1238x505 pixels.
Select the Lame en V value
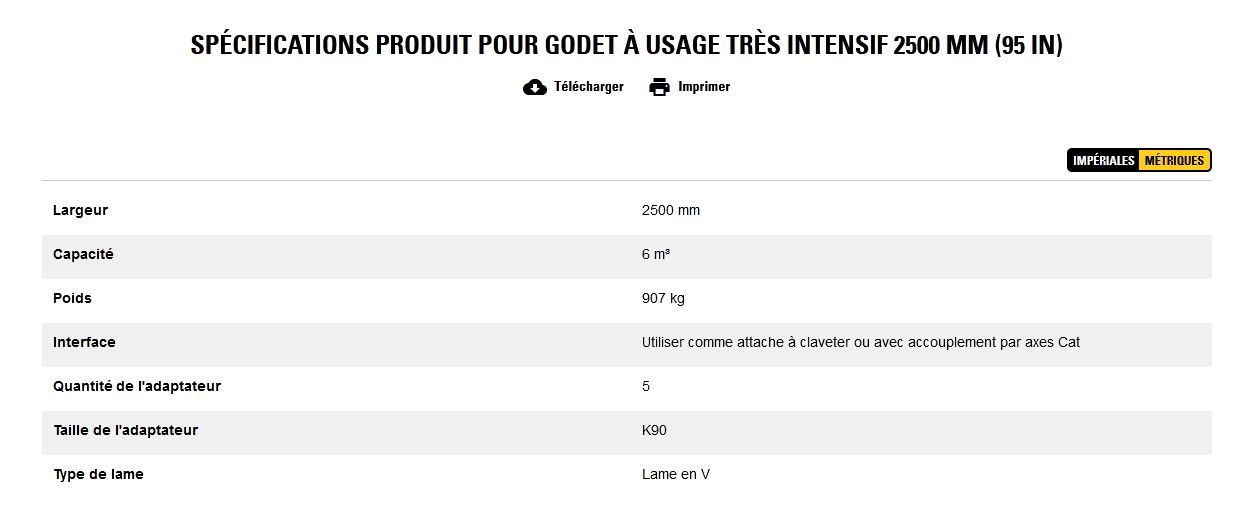[x=676, y=475]
